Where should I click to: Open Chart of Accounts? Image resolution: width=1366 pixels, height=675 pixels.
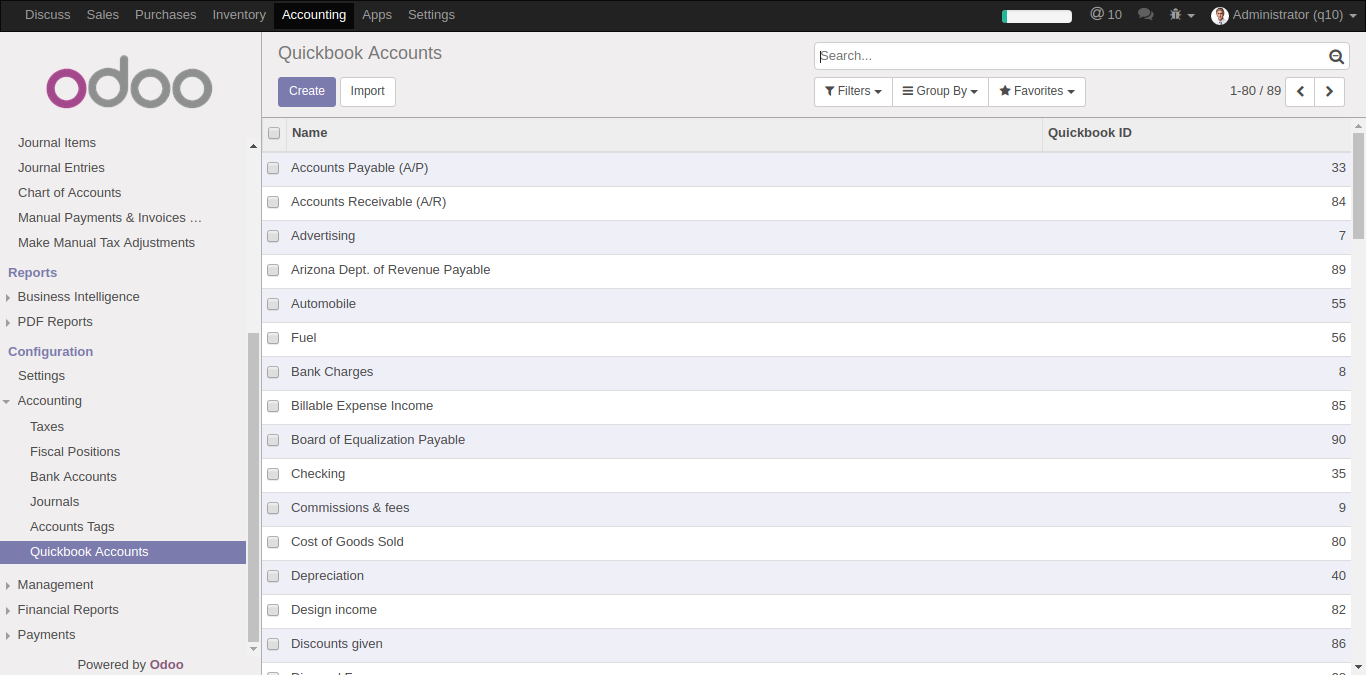[x=69, y=193]
